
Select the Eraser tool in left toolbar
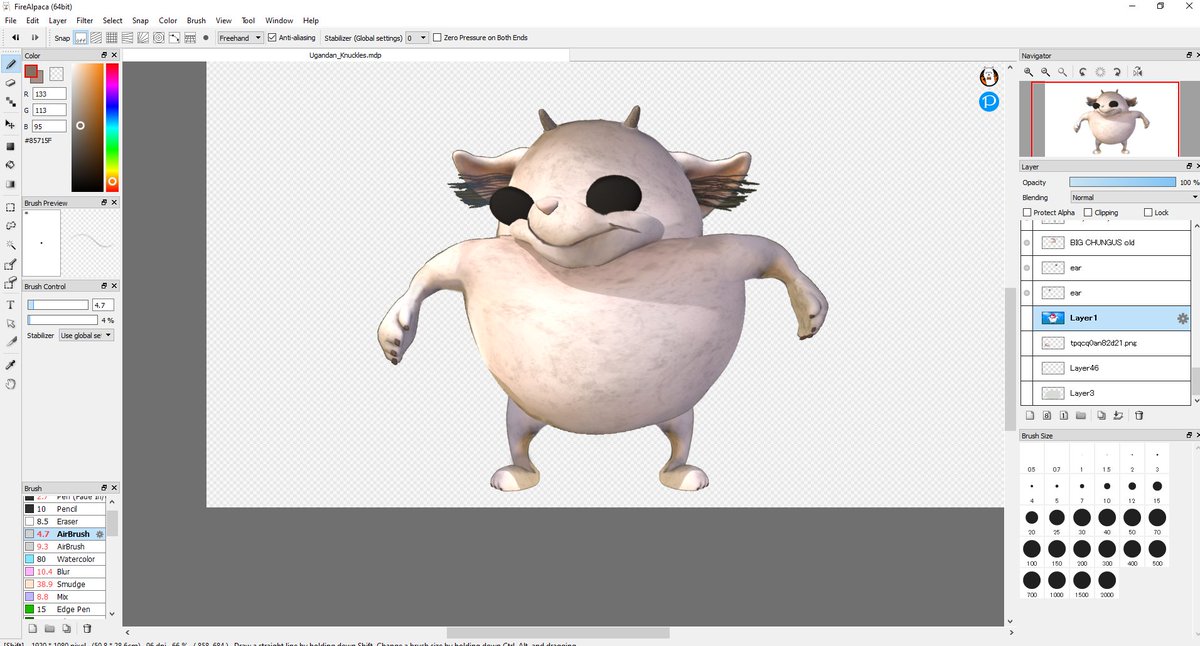pyautogui.click(x=10, y=83)
